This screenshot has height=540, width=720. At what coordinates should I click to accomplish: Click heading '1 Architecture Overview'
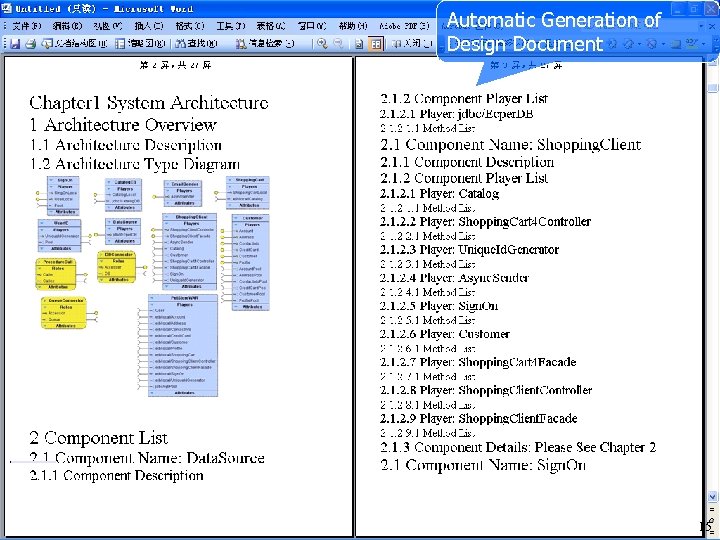click(123, 124)
